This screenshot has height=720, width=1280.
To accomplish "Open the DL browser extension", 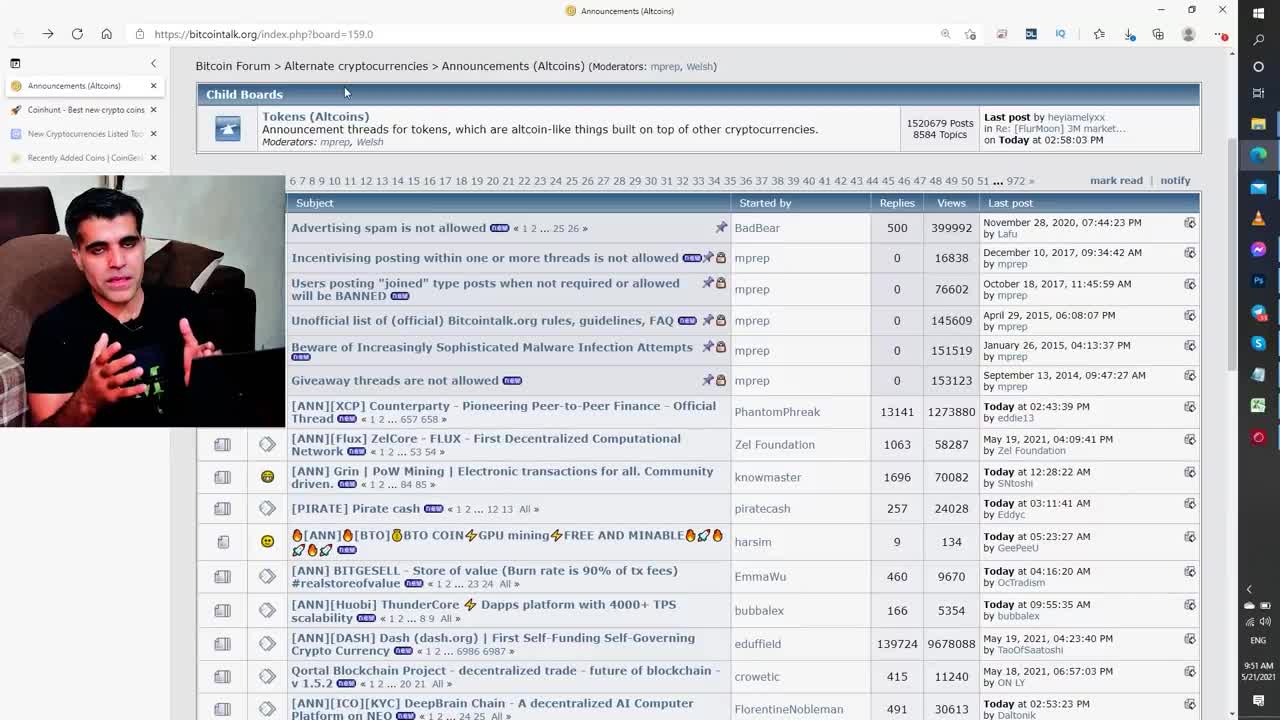I will (x=1031, y=34).
